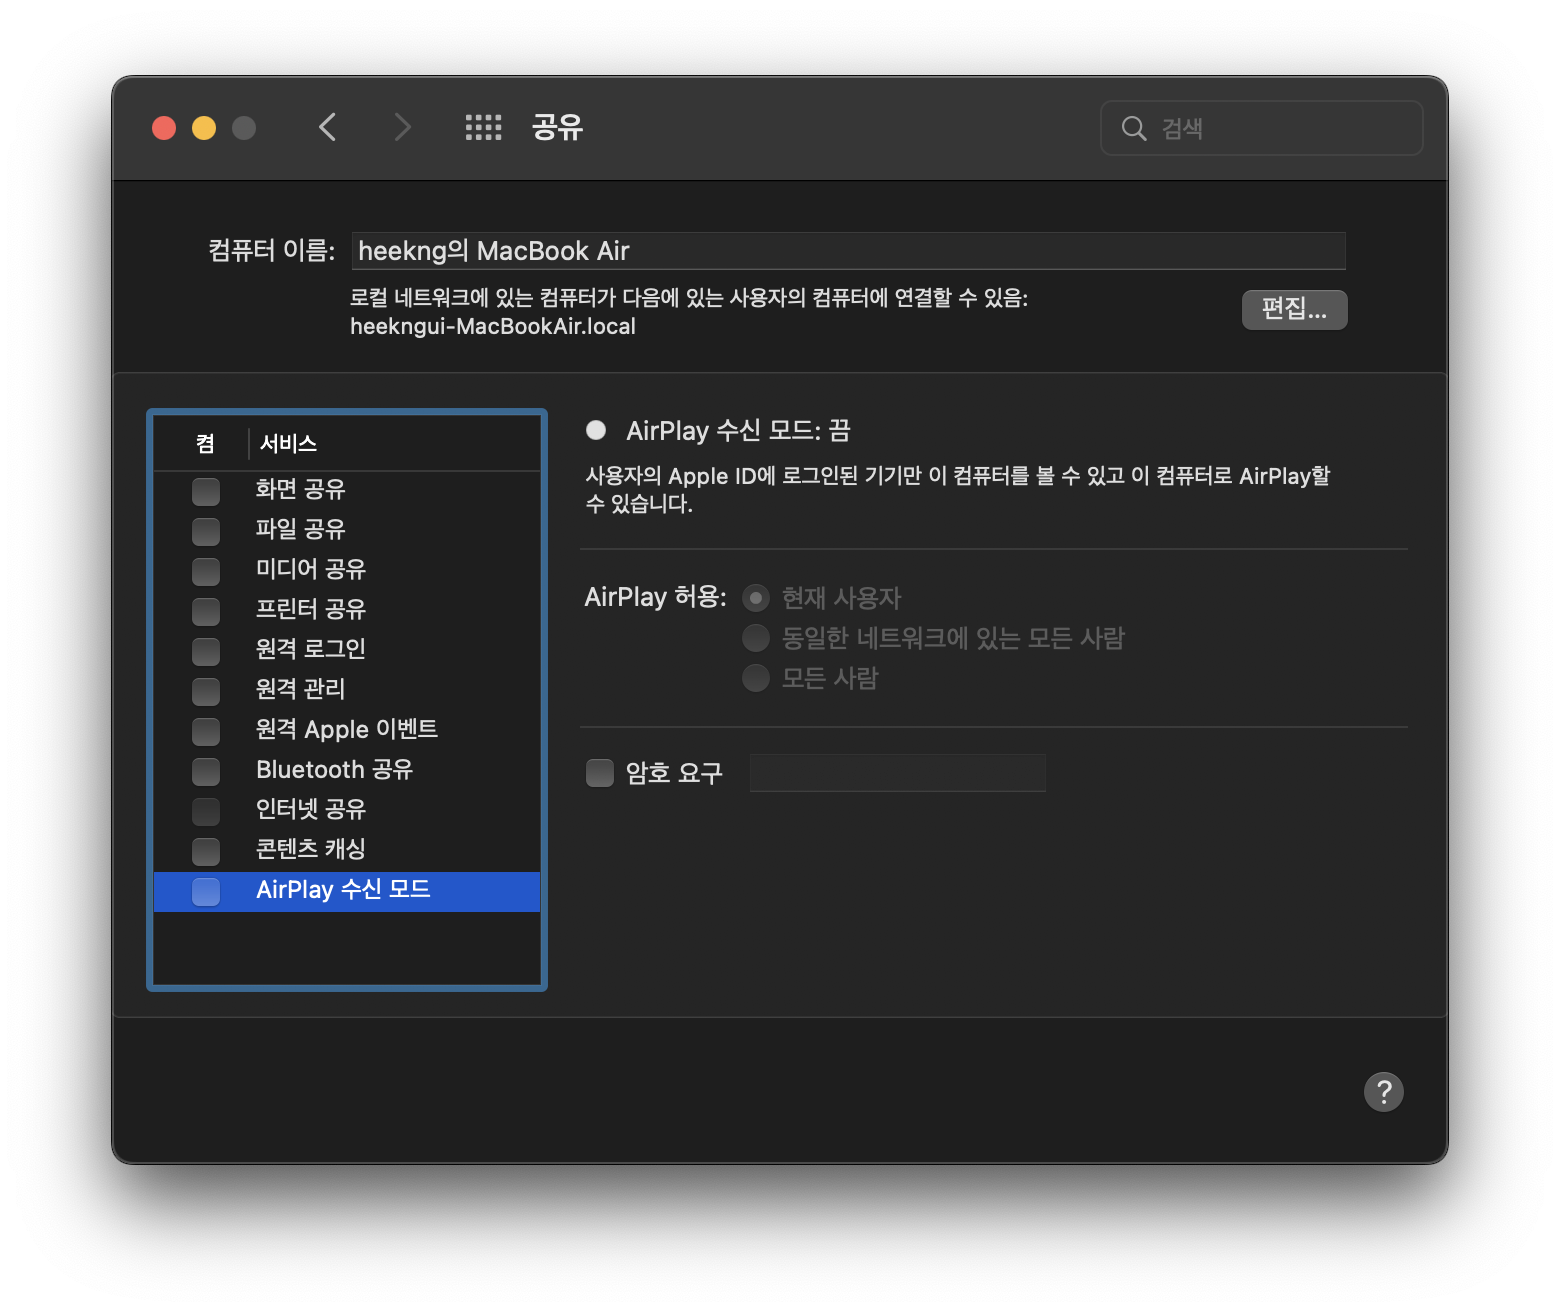This screenshot has height=1312, width=1560.
Task: Select the 원격 로그인 service row
Action: coord(310,650)
